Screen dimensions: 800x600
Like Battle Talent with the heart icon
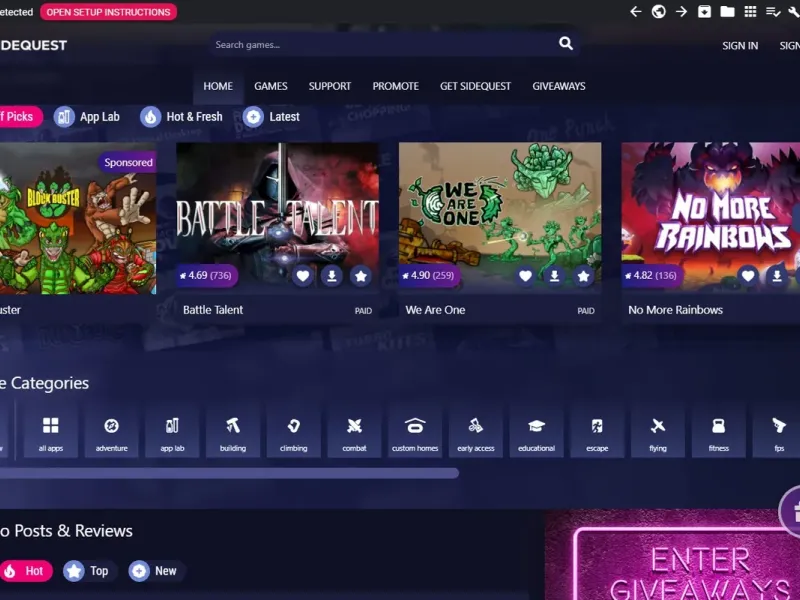(x=303, y=276)
